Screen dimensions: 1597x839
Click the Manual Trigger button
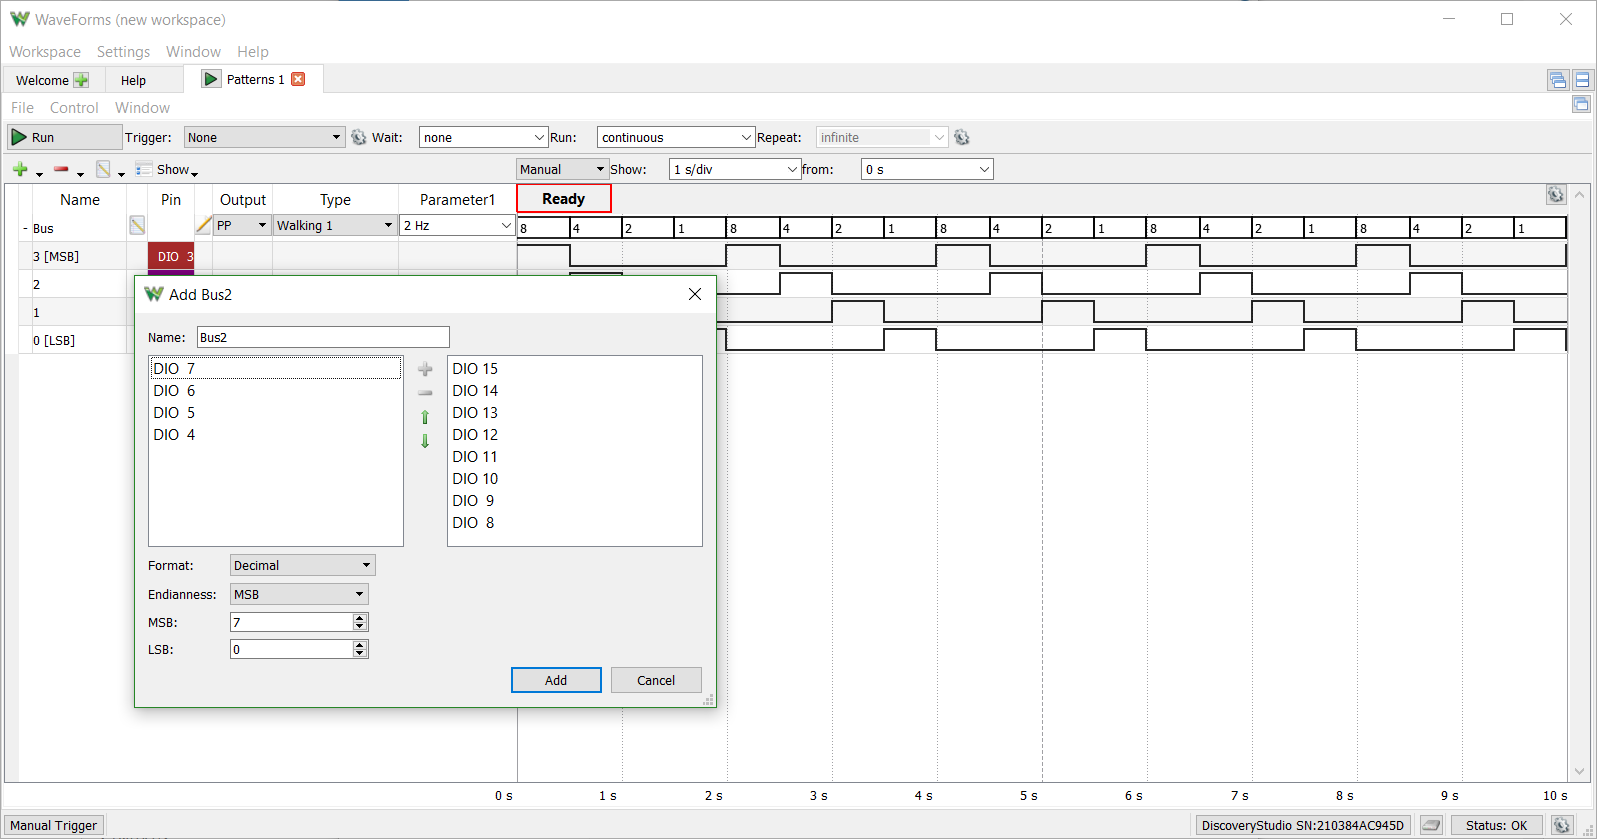tap(54, 825)
